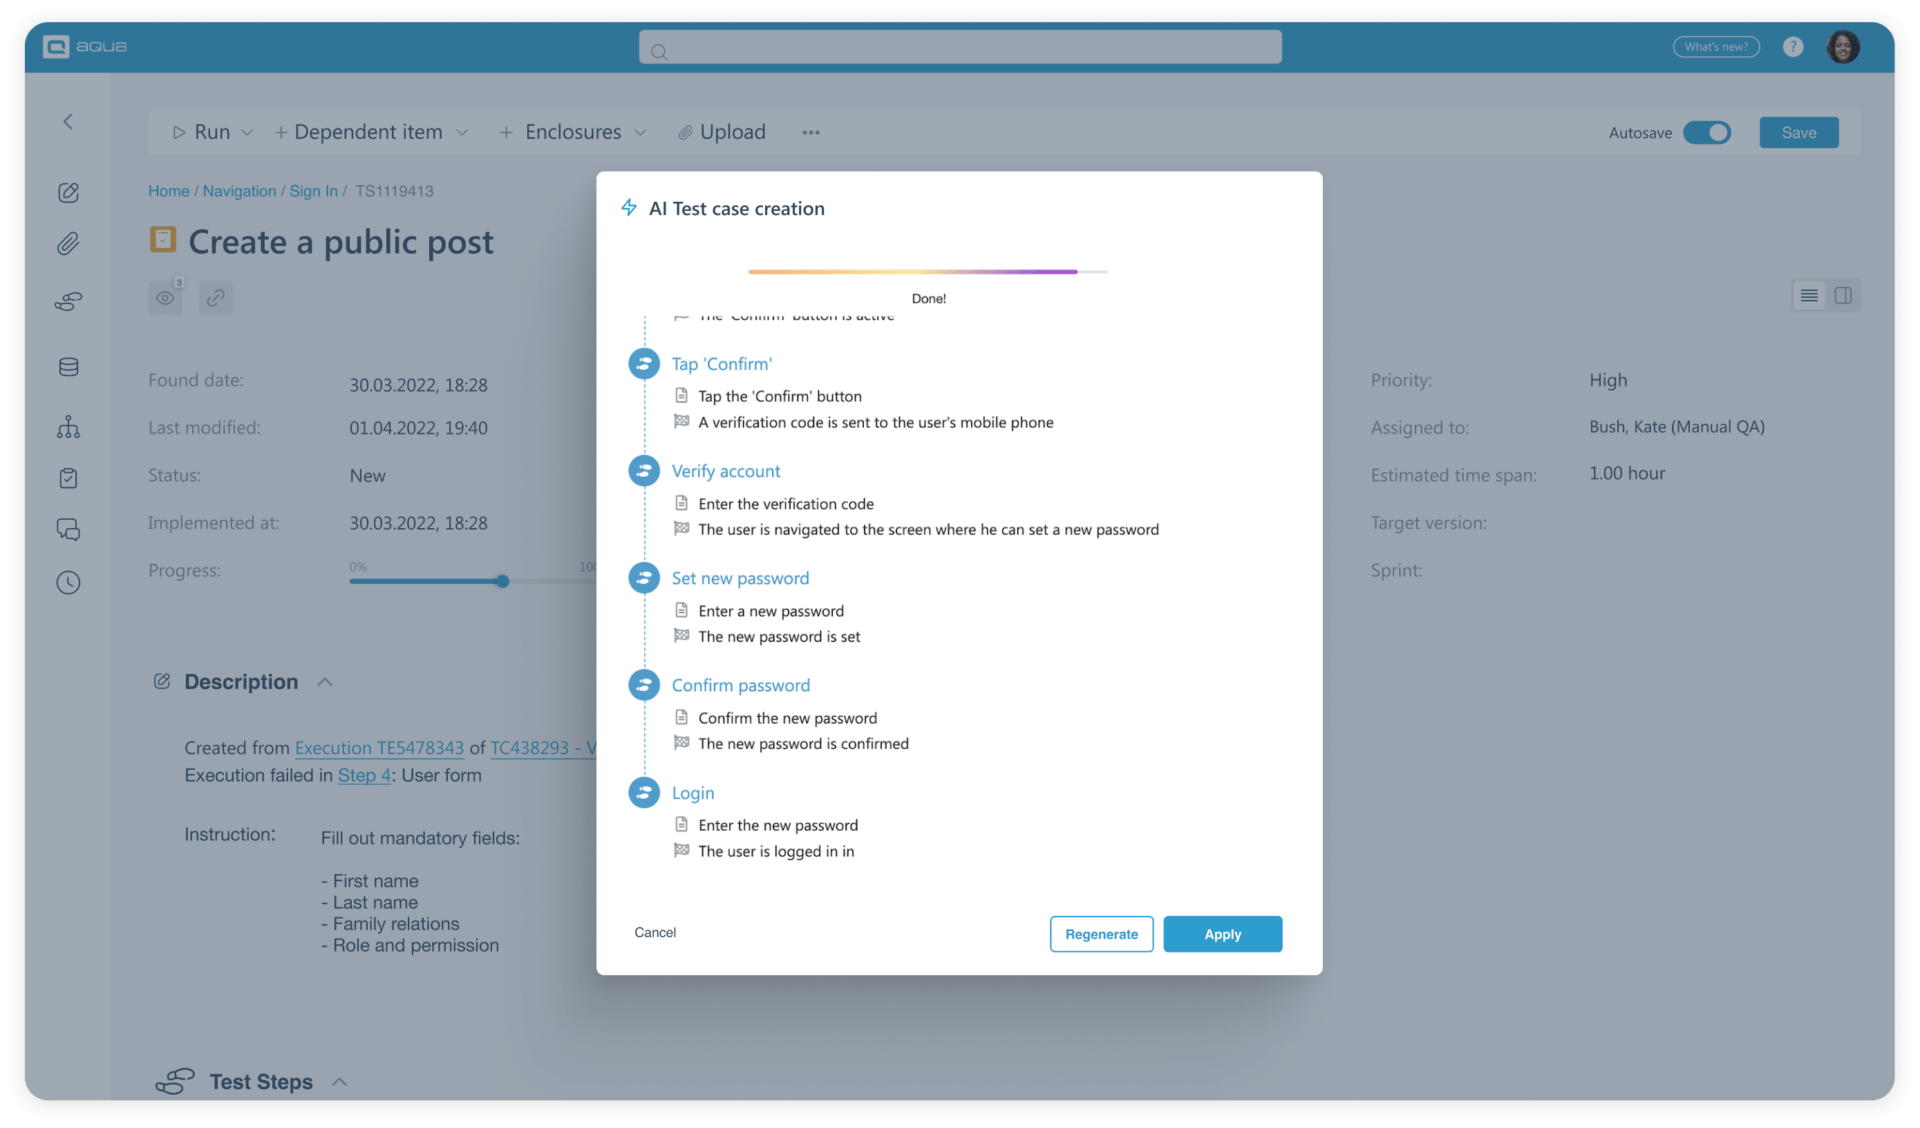
Task: Select the Edit pencil icon in the sidebar
Action: tap(68, 192)
